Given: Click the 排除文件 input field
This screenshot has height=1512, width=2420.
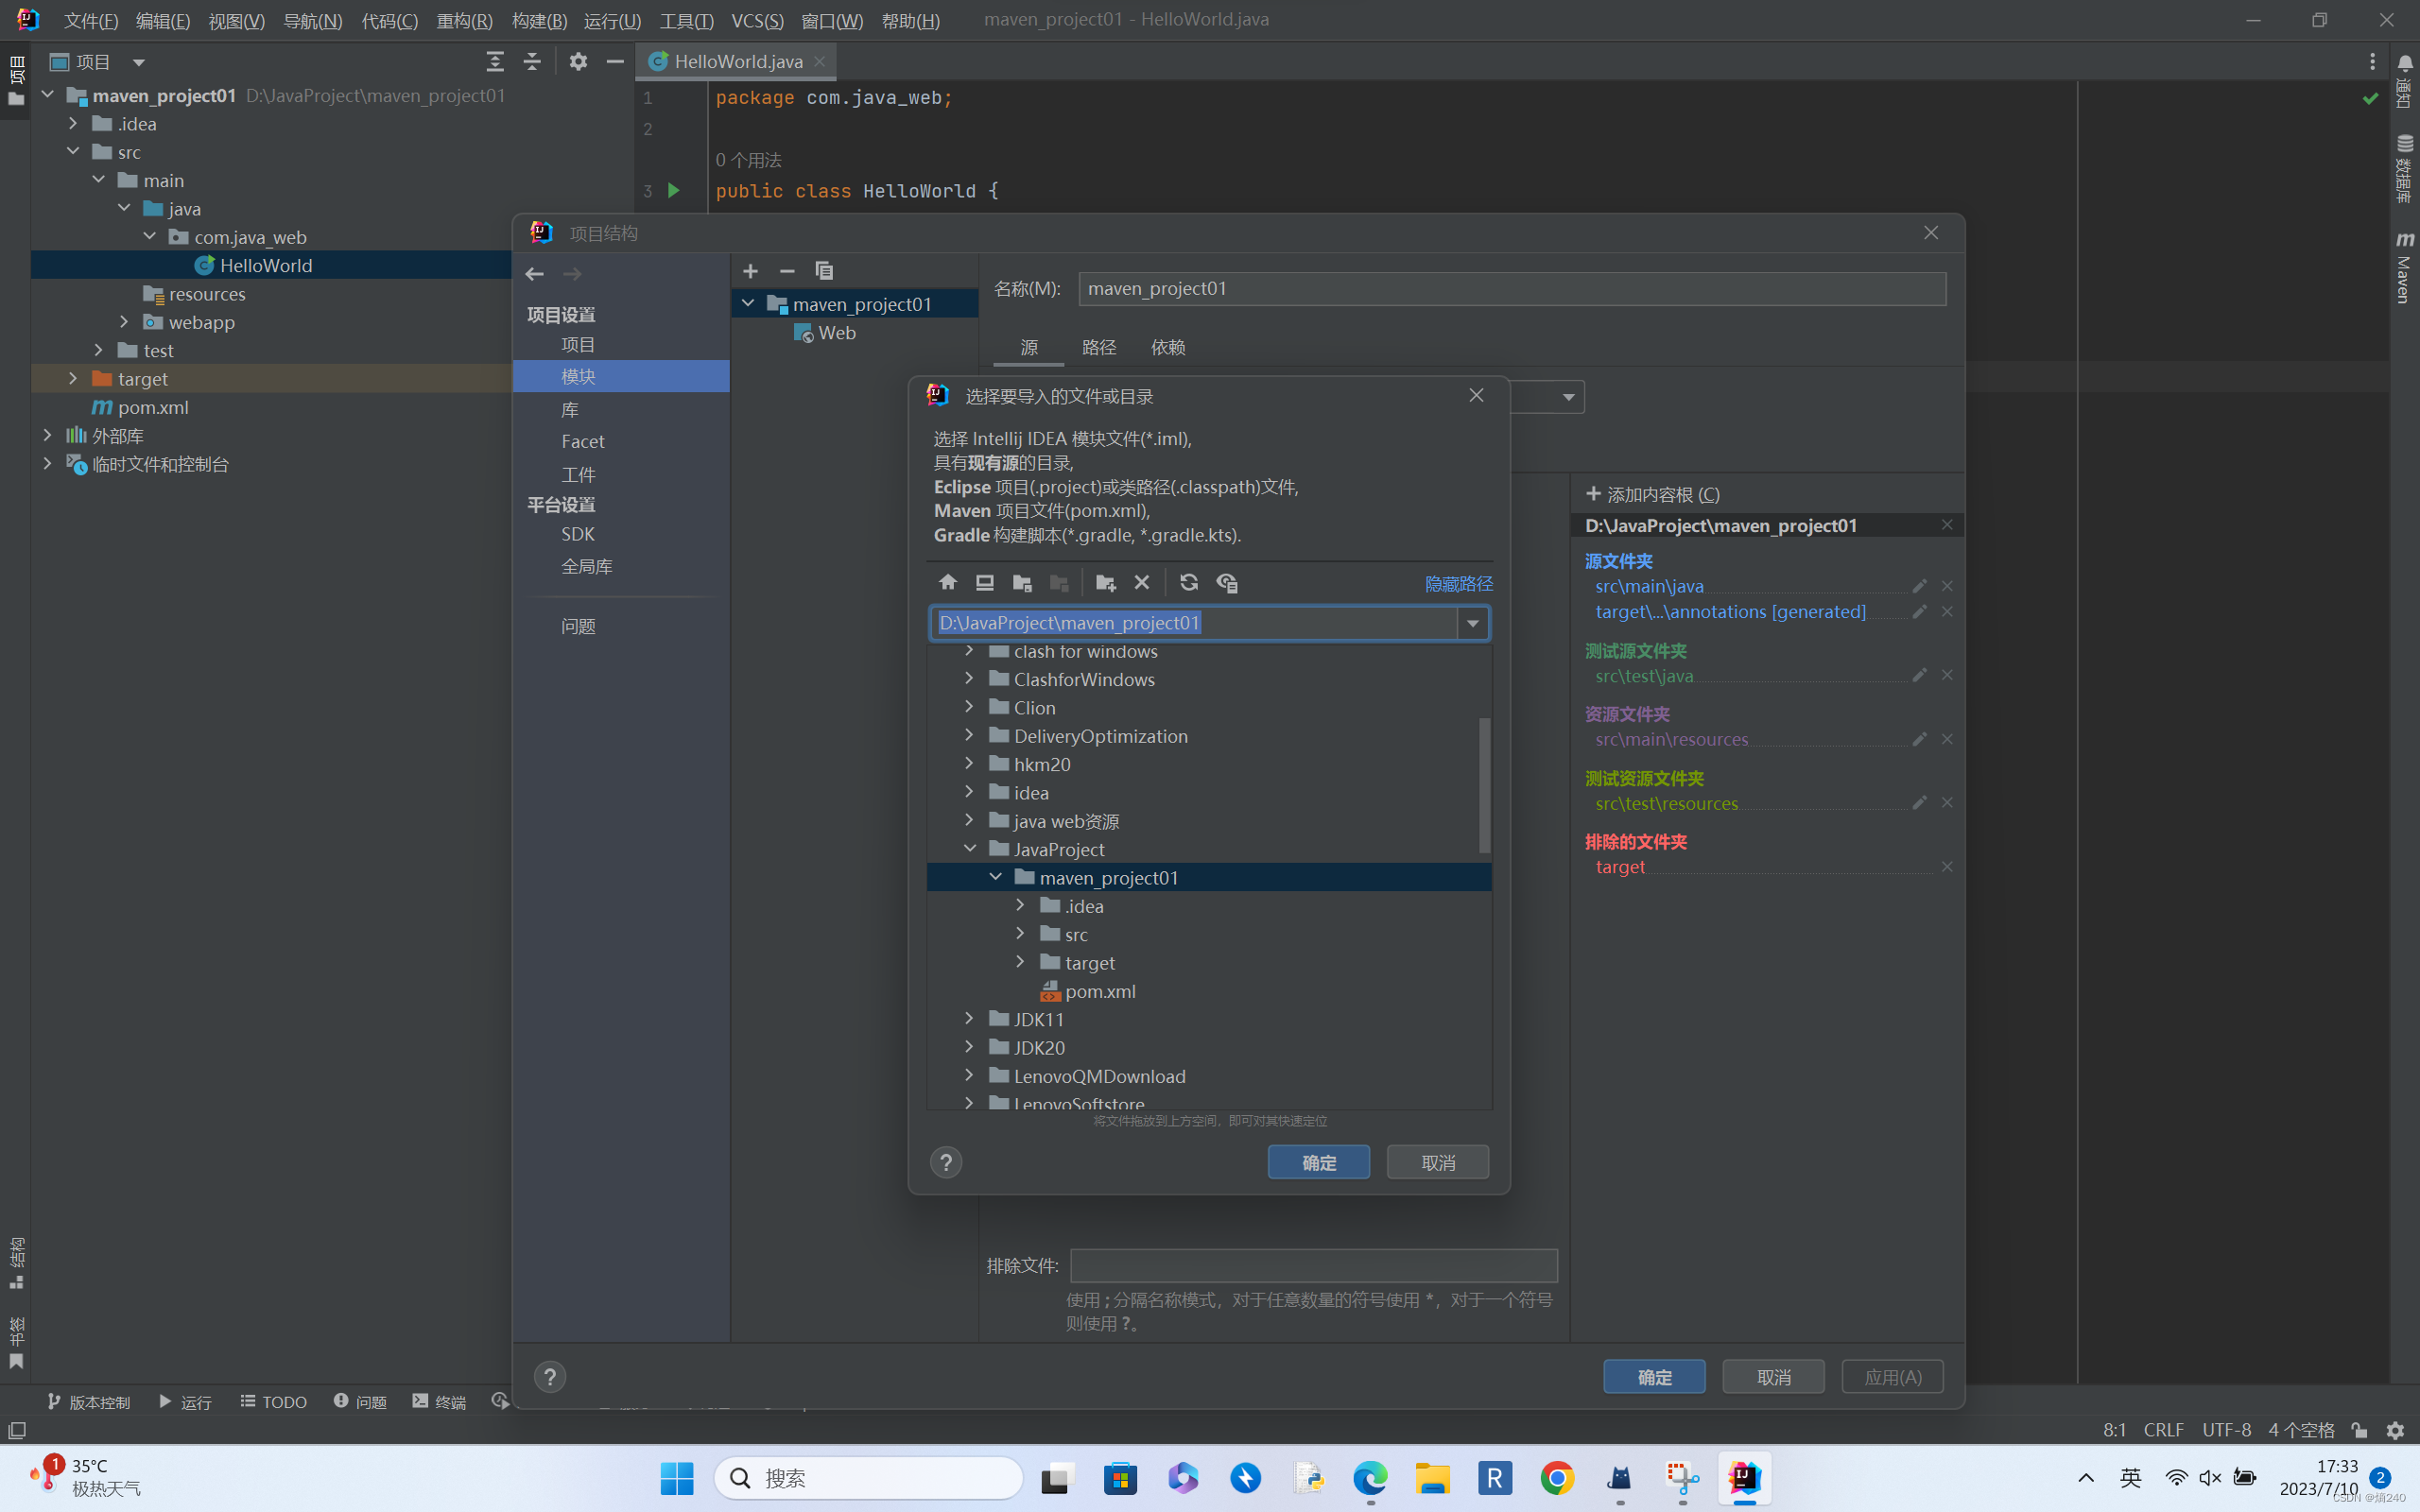Looking at the screenshot, I should [x=1313, y=1265].
